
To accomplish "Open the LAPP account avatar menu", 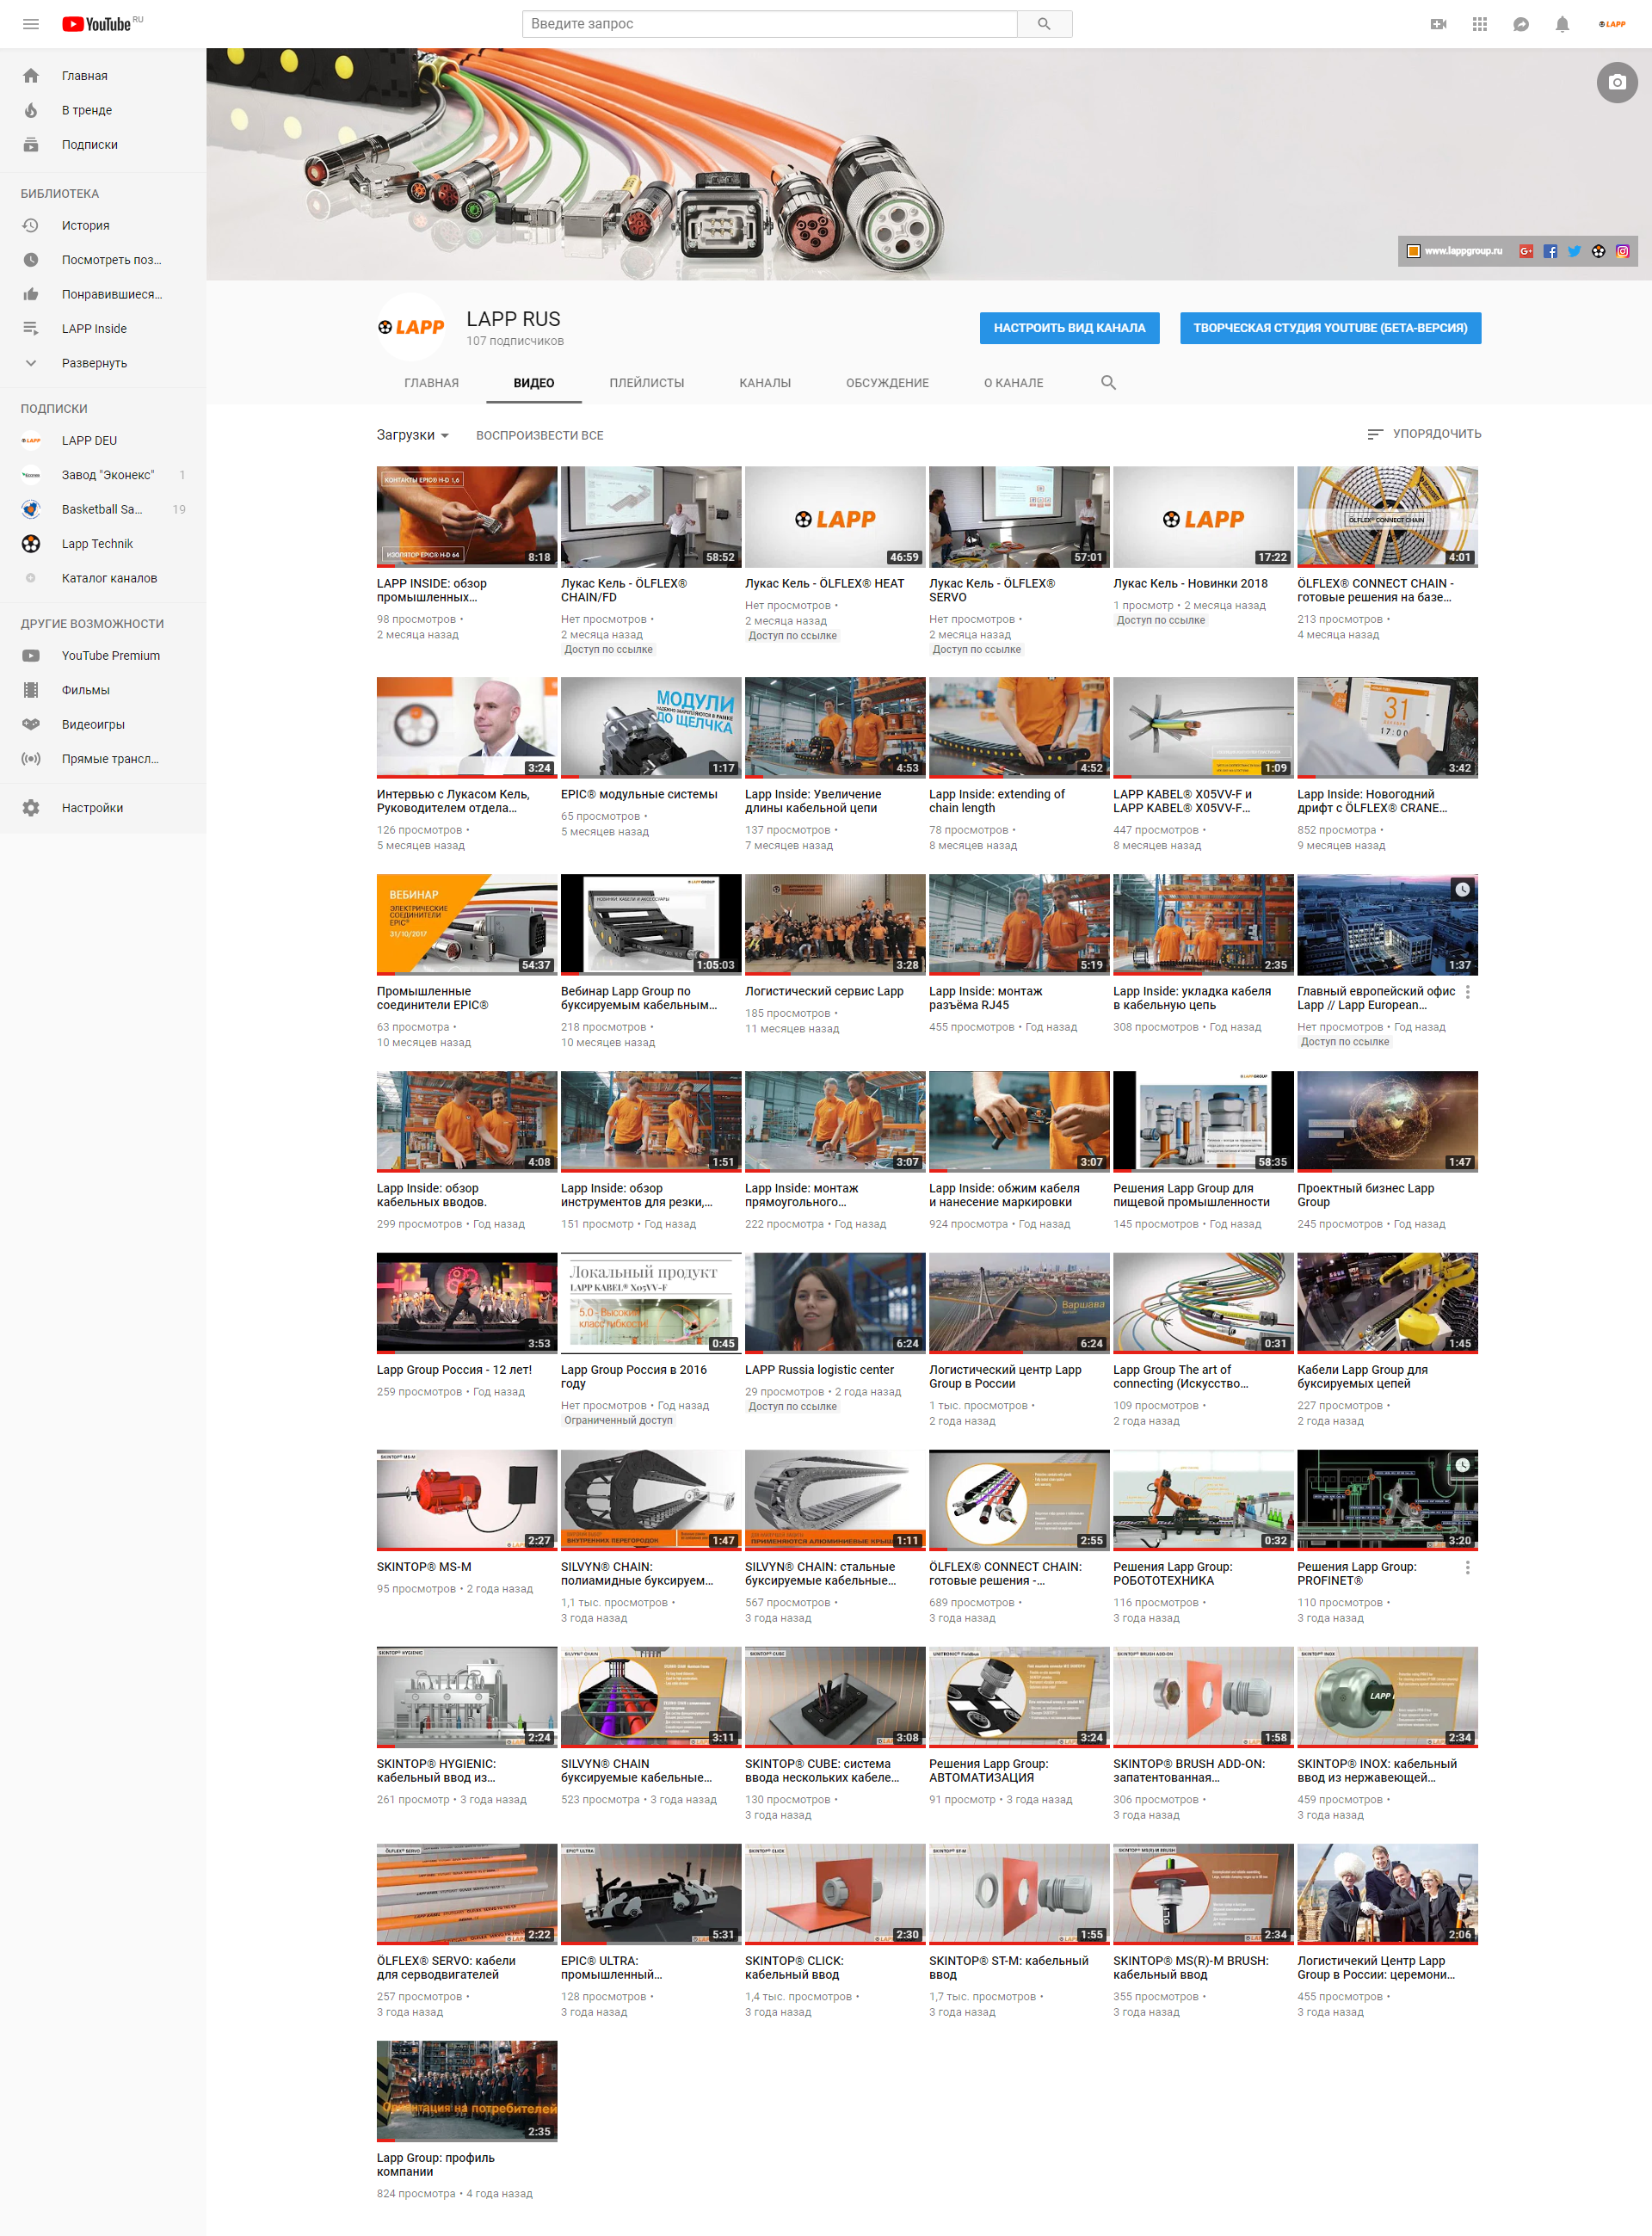I will pyautogui.click(x=1612, y=24).
